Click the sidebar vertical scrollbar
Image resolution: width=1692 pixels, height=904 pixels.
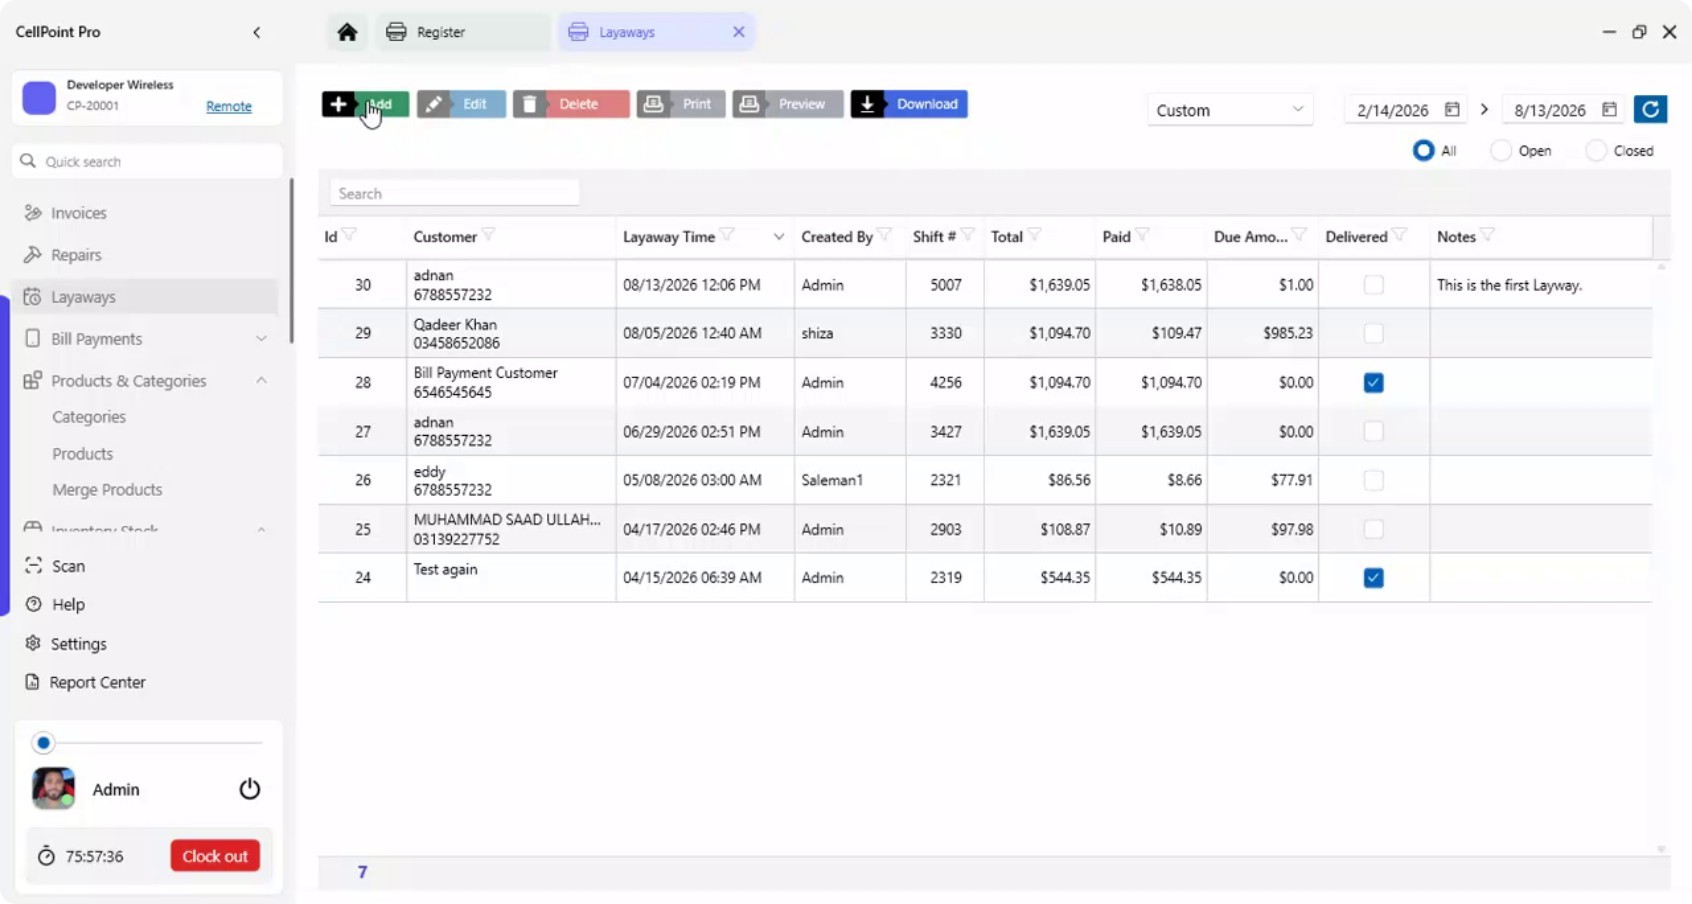(x=291, y=260)
